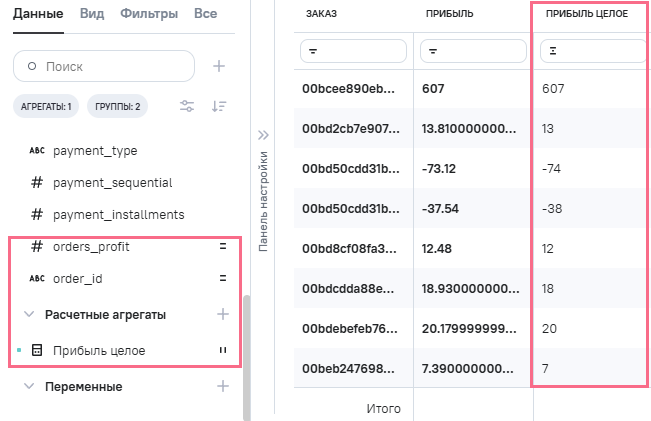Switch to the Вид tab
Screen dimensions: 651x421
[x=91, y=14]
